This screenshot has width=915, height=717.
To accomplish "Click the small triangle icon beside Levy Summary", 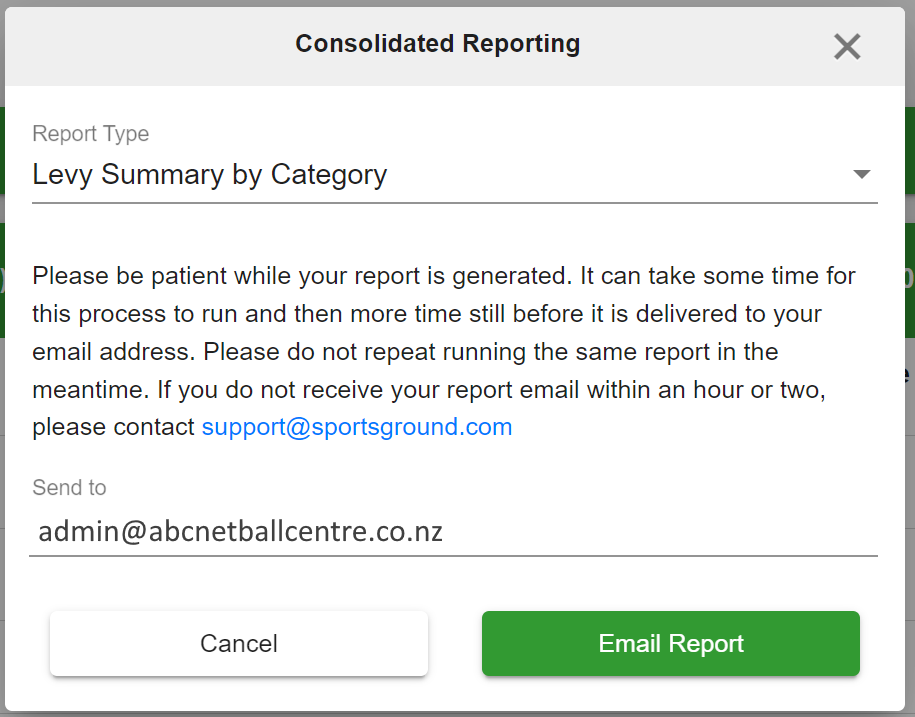I will tap(861, 174).
